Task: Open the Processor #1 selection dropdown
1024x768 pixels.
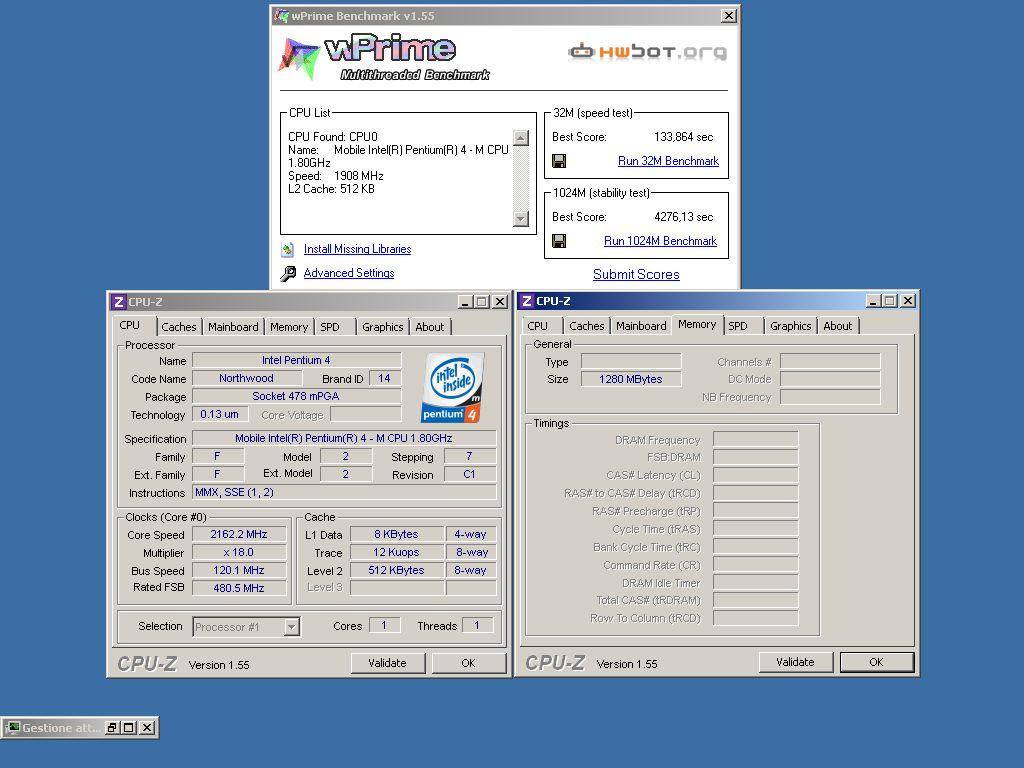Action: coord(292,627)
